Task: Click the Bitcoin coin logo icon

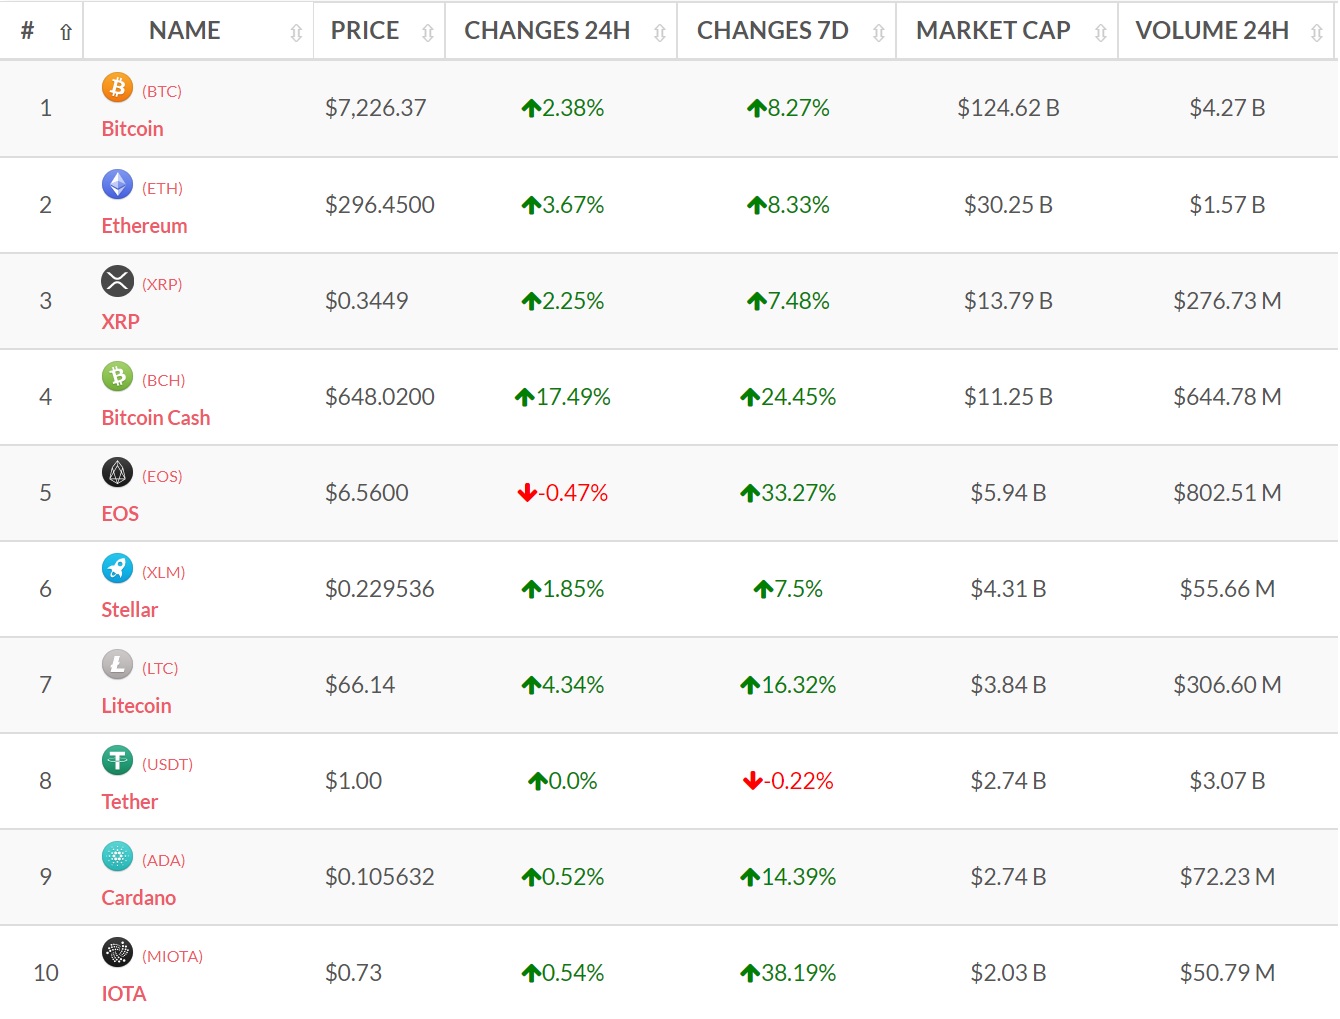Action: 117,88
